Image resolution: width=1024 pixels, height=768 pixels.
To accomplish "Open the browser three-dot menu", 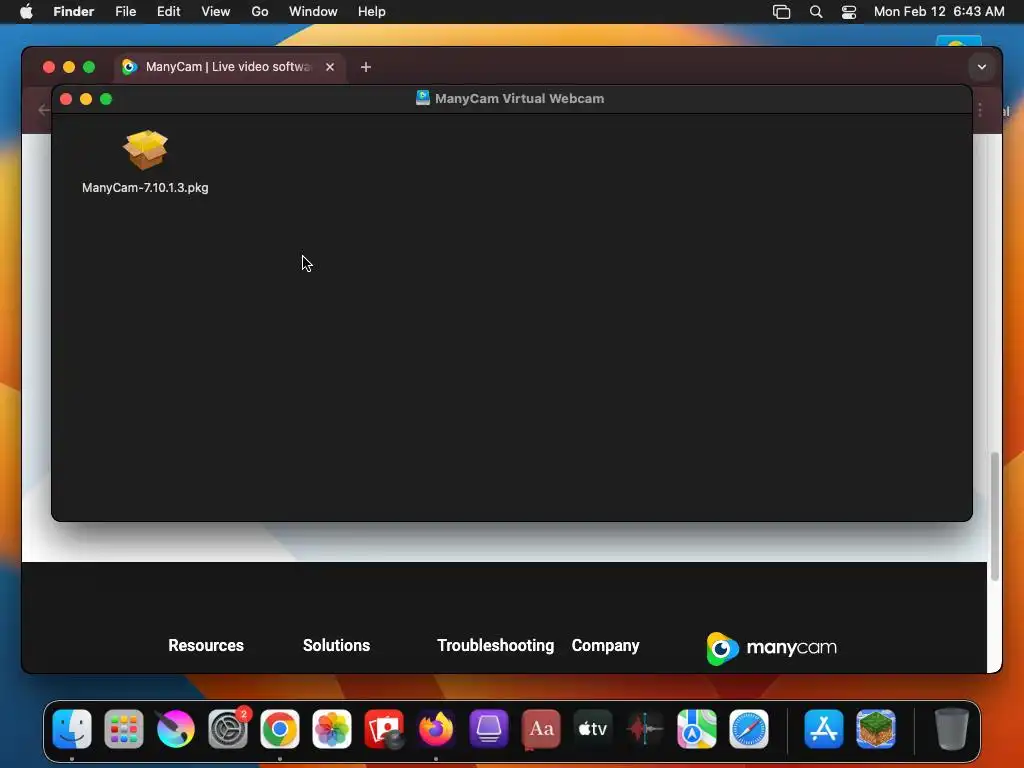I will (x=980, y=110).
